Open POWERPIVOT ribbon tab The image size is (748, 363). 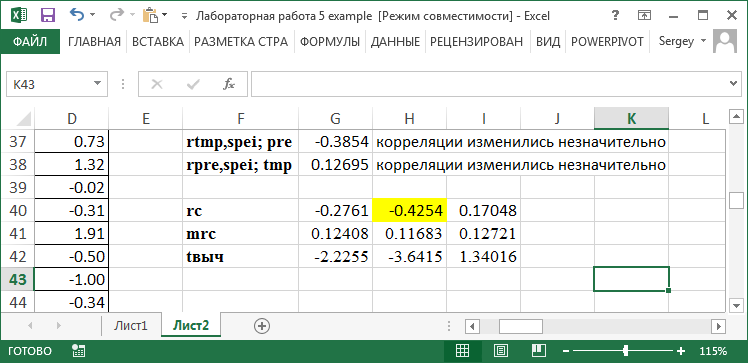point(607,41)
